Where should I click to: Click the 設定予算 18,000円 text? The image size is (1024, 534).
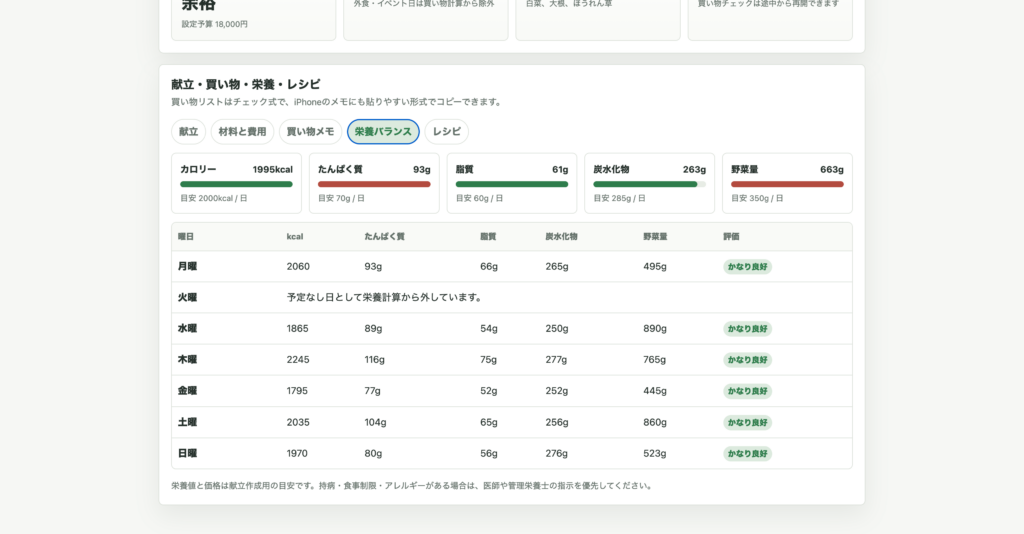(x=214, y=24)
